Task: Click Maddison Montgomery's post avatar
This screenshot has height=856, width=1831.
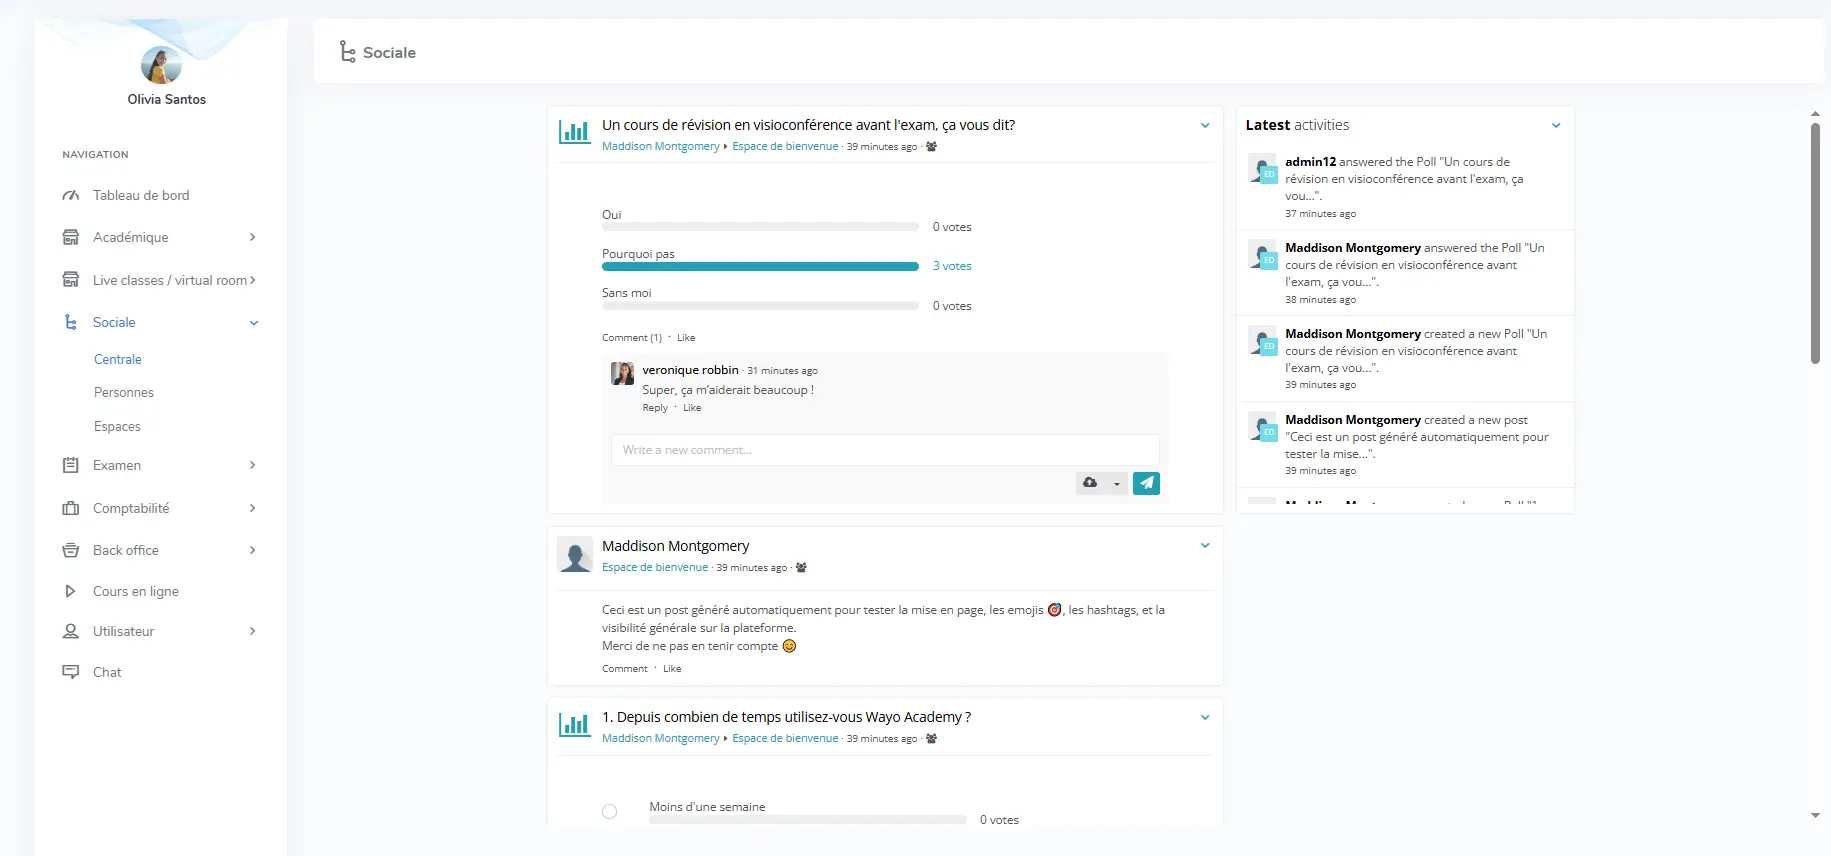Action: click(575, 555)
